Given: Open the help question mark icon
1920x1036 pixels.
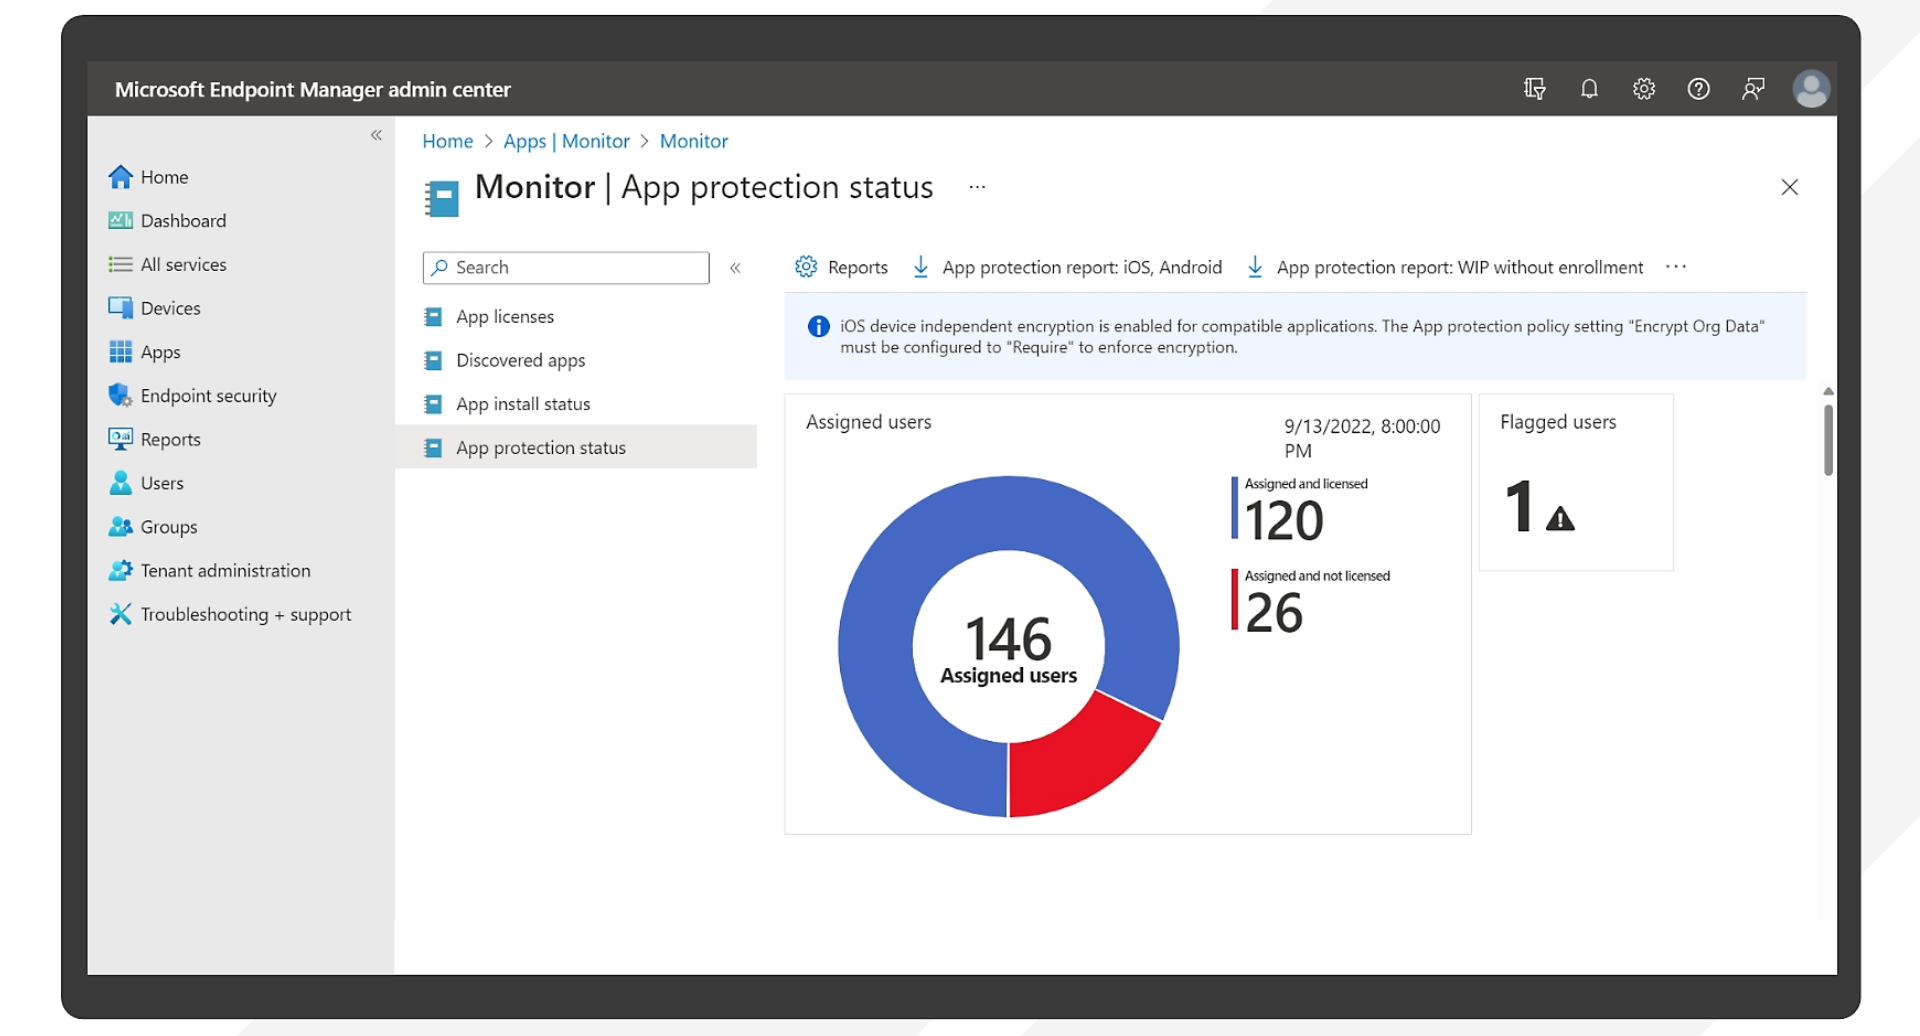Looking at the screenshot, I should coord(1698,89).
